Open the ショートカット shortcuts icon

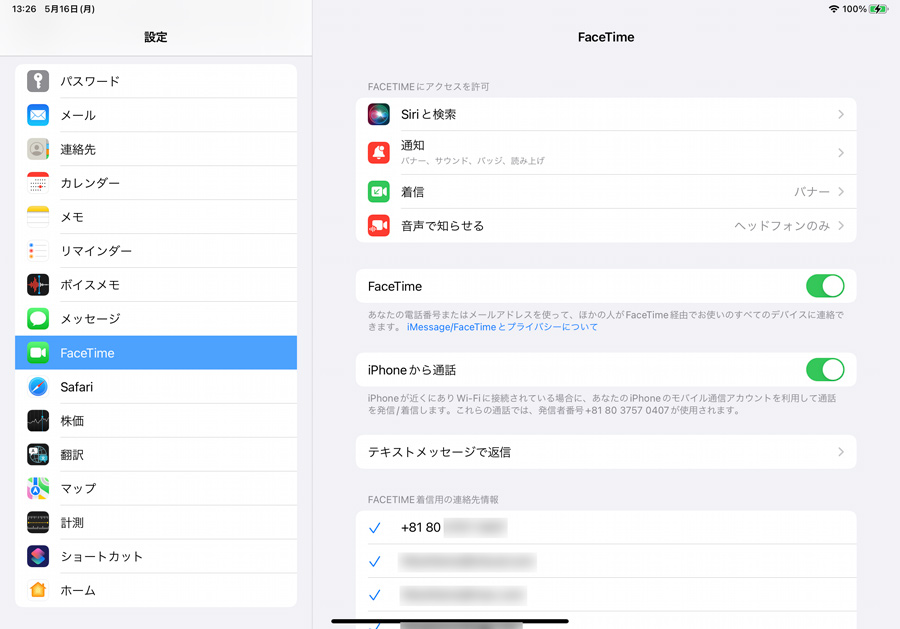coord(38,556)
